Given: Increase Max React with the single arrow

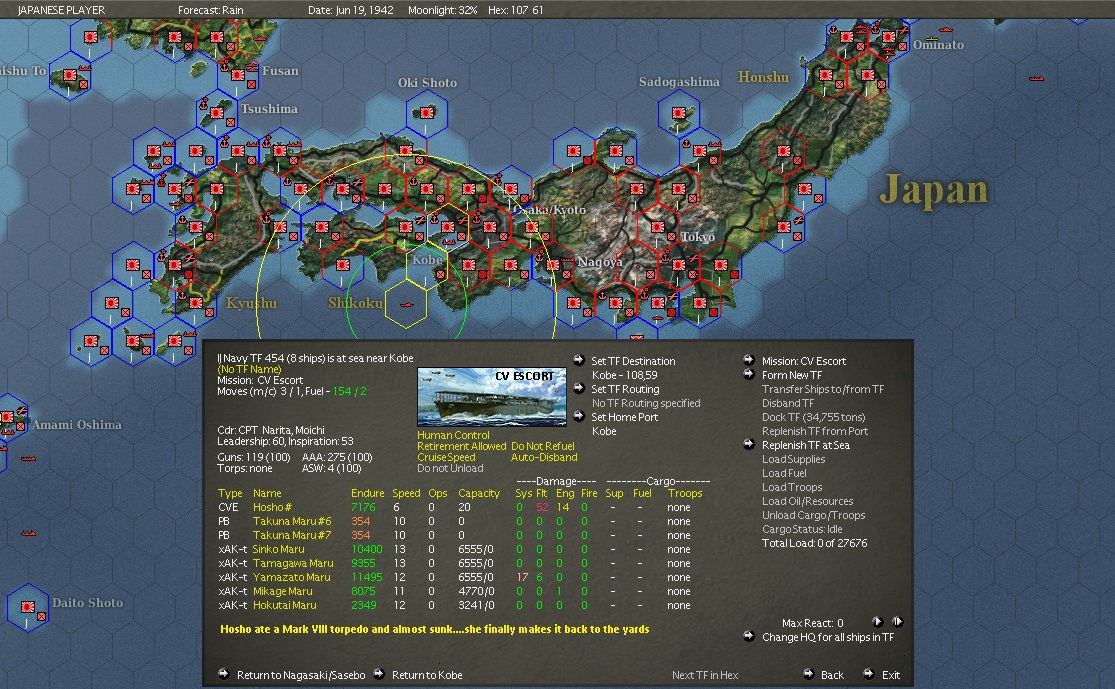Looking at the screenshot, I should (x=877, y=621).
